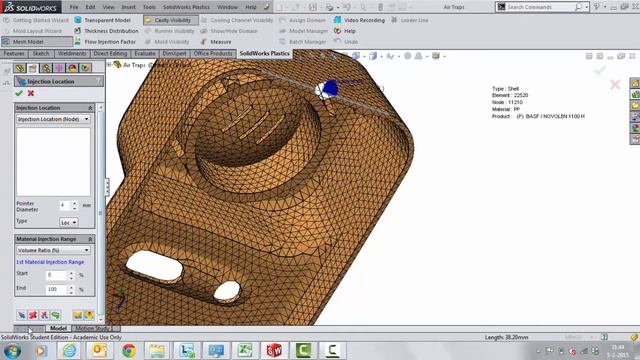Switch to the Model tab
The height and width of the screenshot is (360, 640).
click(x=58, y=329)
